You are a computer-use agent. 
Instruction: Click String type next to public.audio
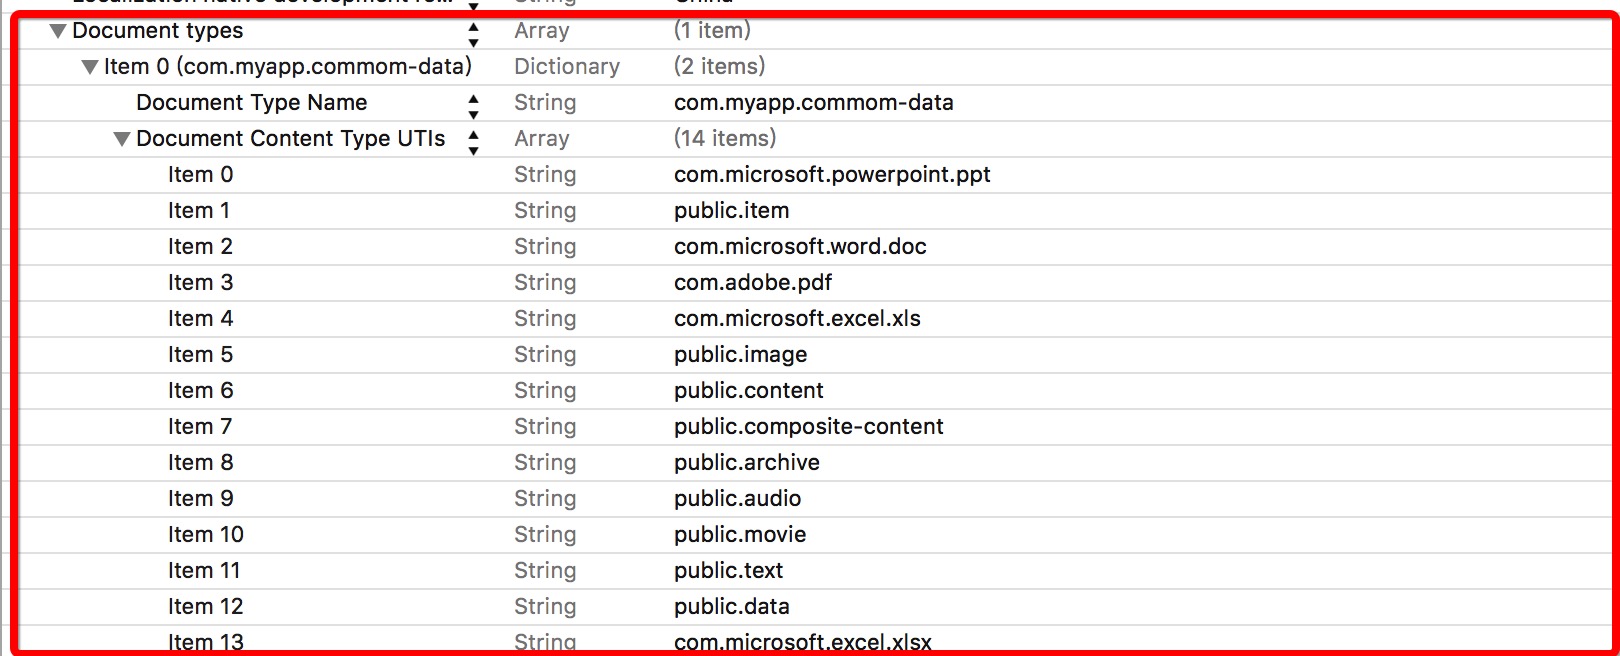[x=545, y=499]
